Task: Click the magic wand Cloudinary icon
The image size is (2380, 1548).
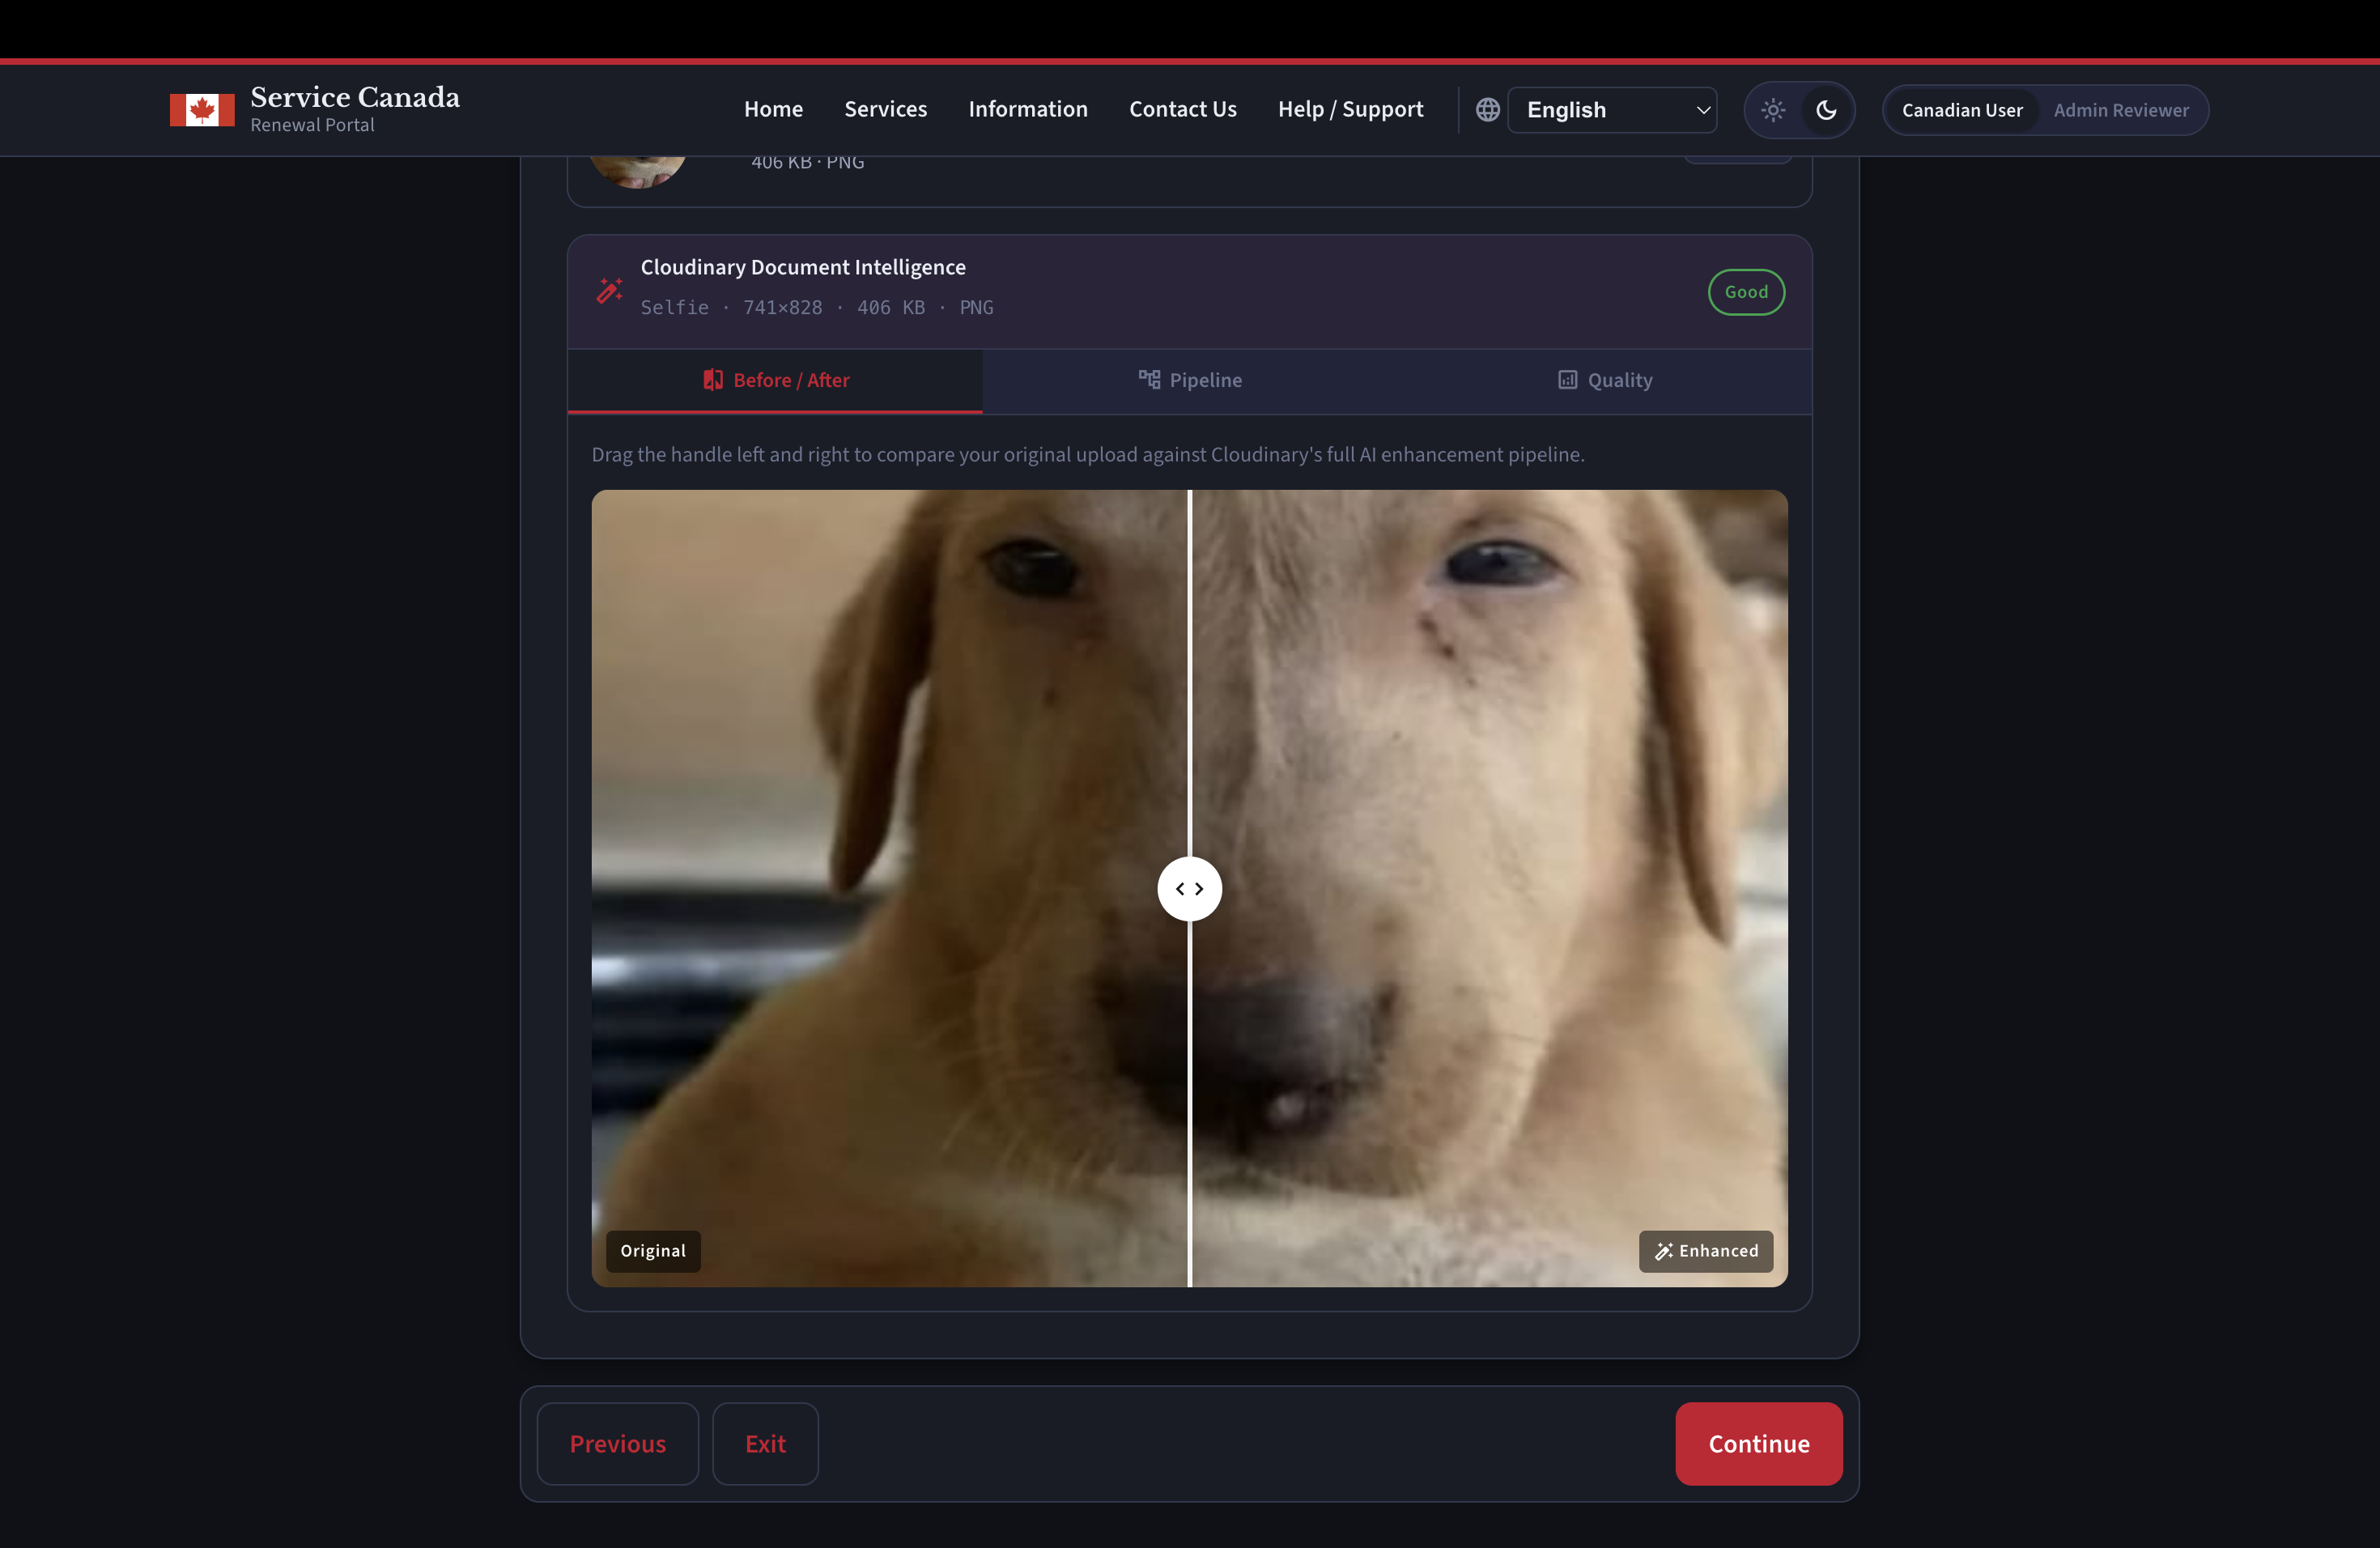Action: pos(610,290)
